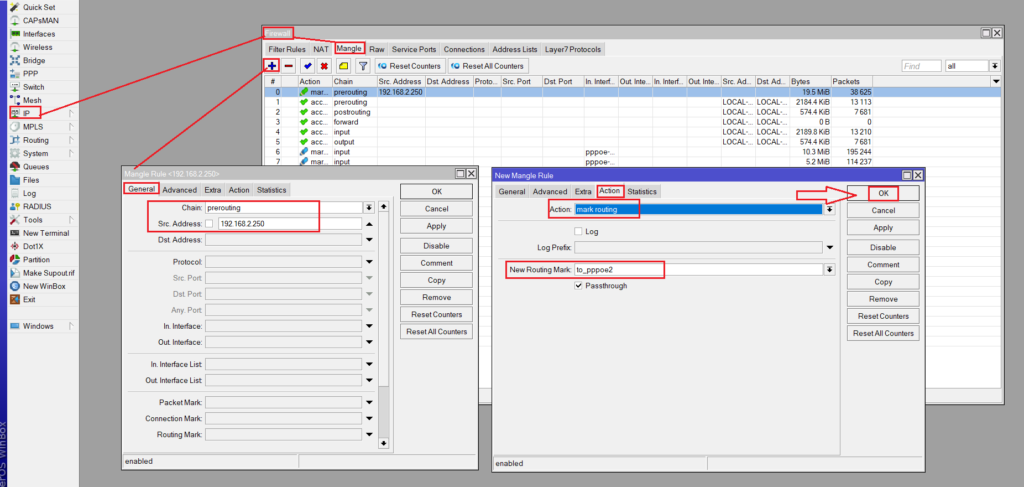Click the blue checkmark enable rule icon
The height and width of the screenshot is (487, 1024).
[x=307, y=66]
